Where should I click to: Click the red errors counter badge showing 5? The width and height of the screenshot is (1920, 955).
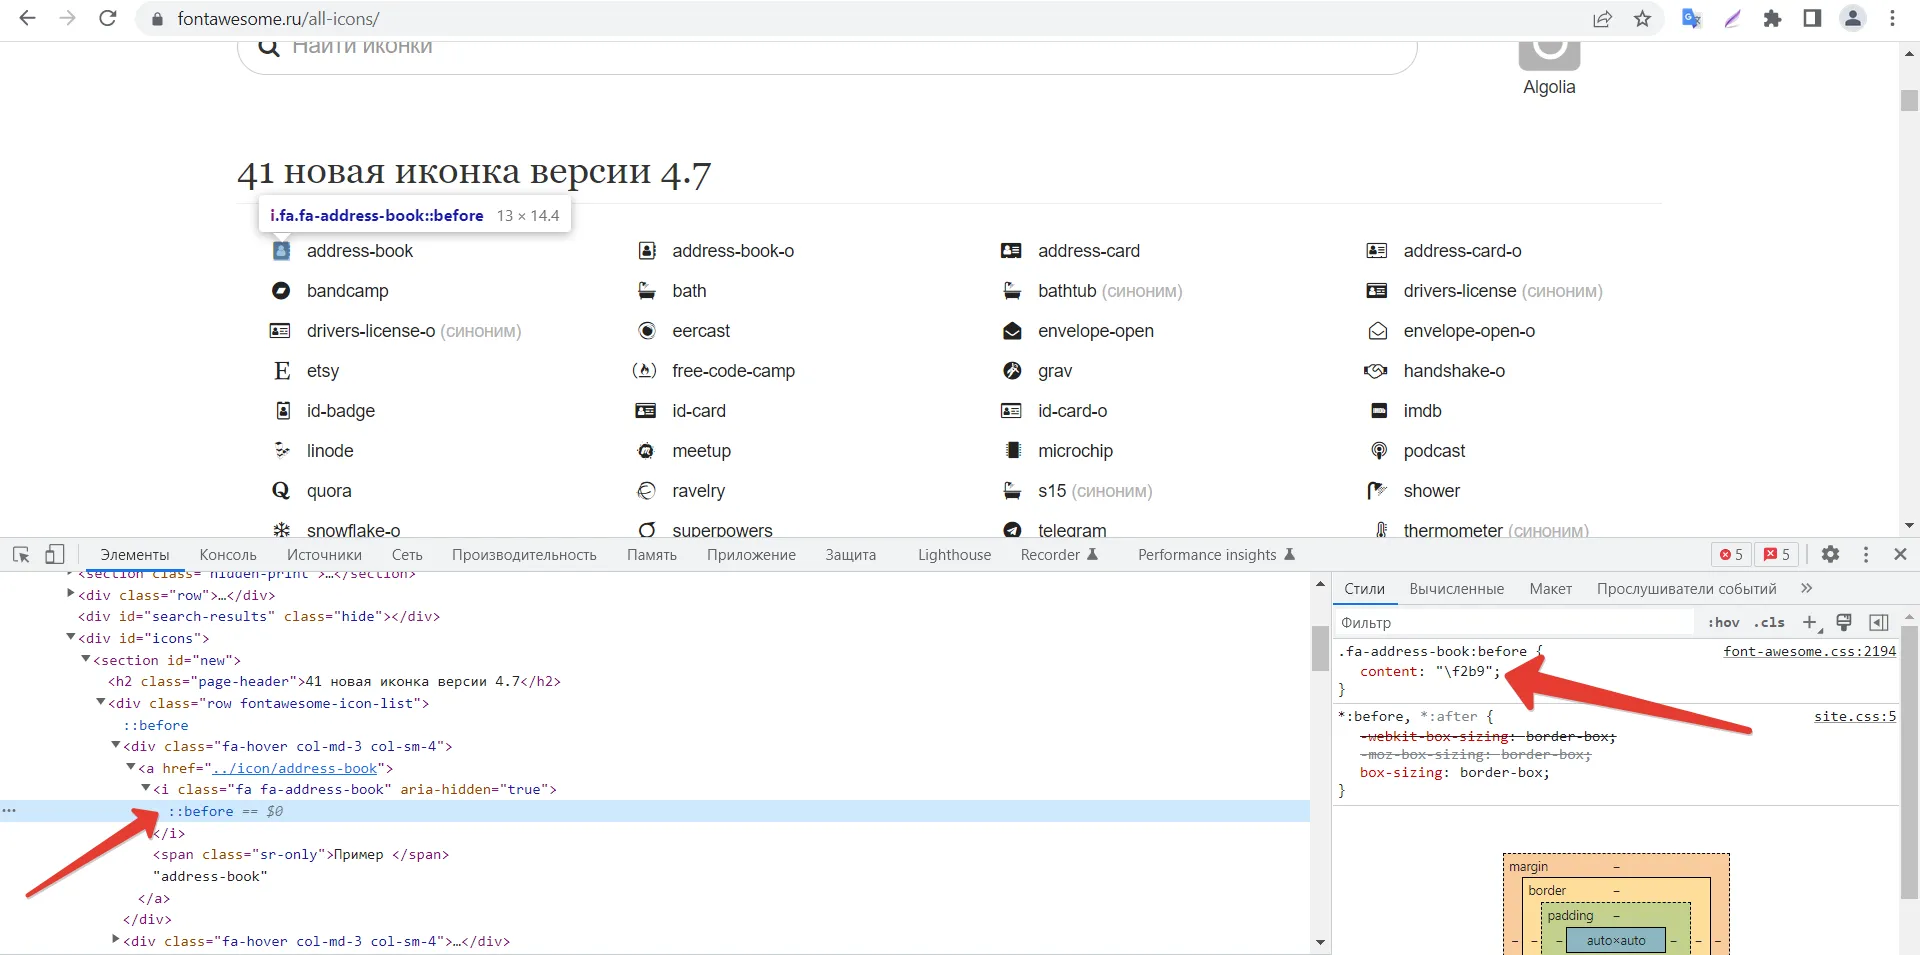1731,554
